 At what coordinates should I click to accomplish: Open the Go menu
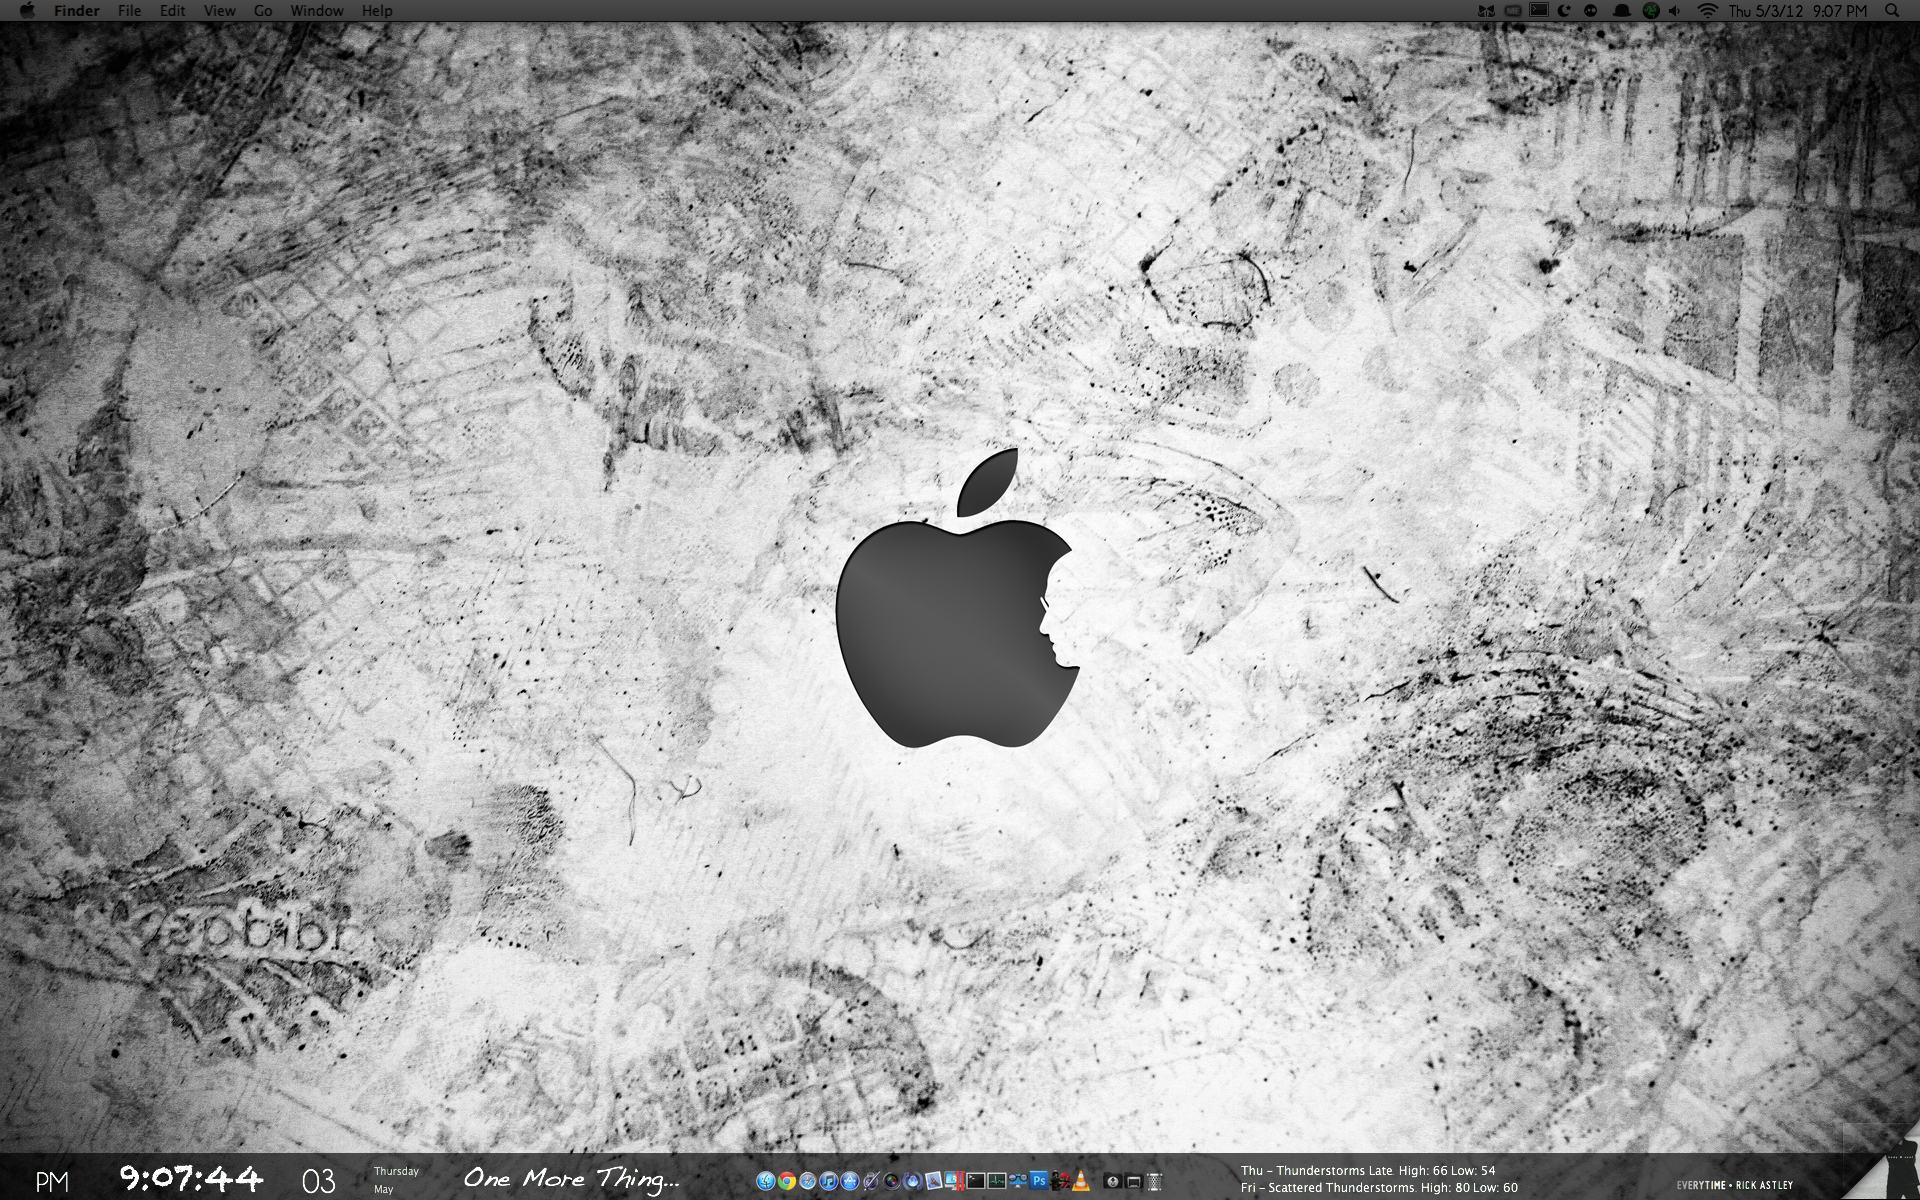coord(263,10)
